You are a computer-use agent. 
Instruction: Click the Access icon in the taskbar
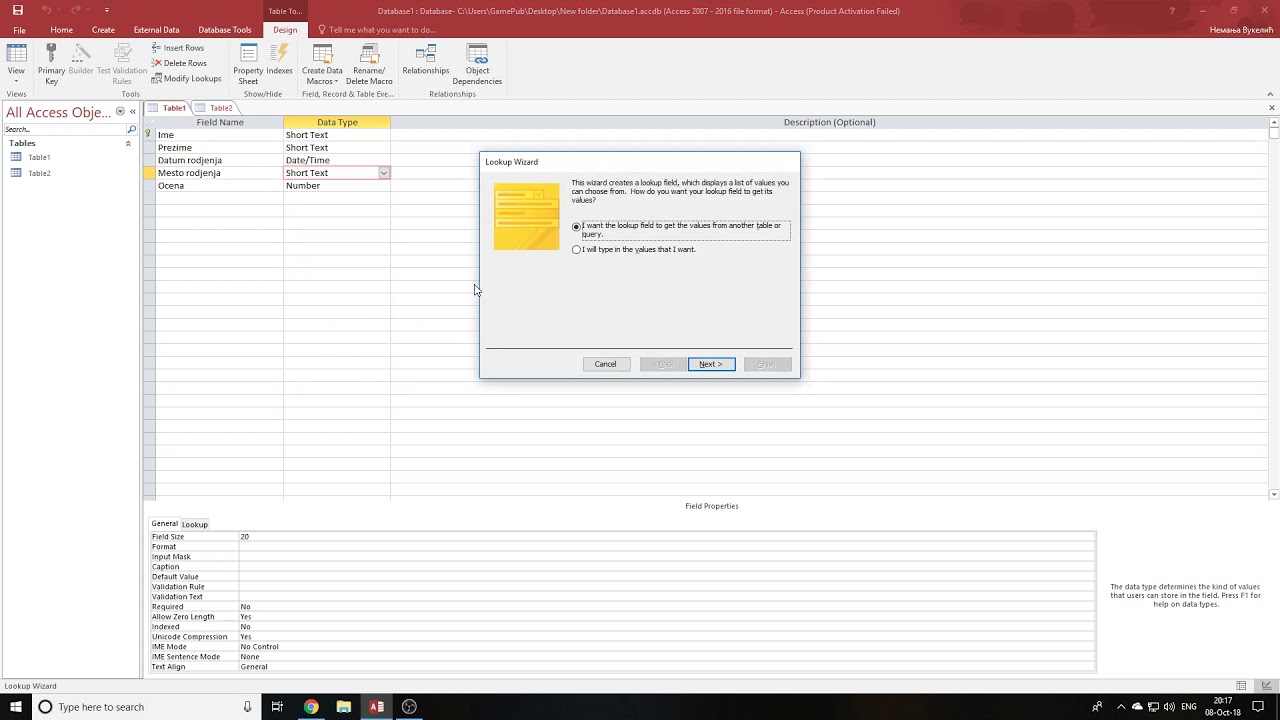[377, 707]
